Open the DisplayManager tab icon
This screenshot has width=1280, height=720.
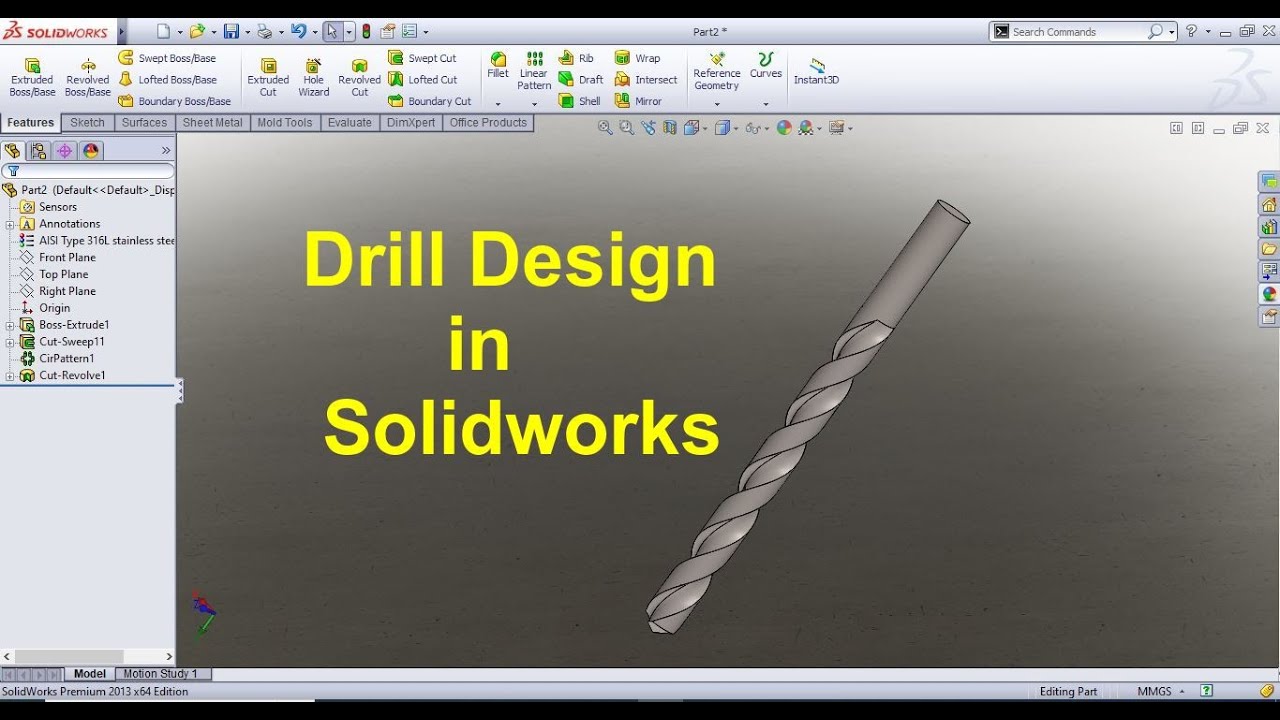click(91, 151)
